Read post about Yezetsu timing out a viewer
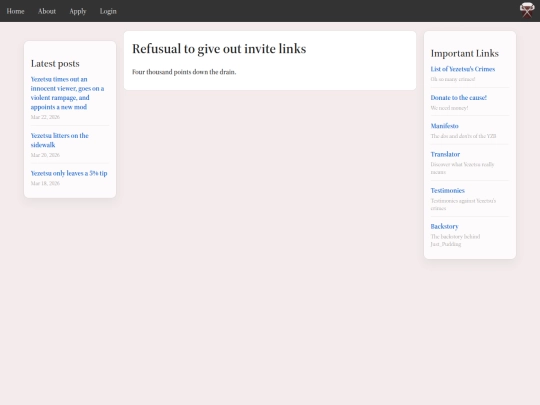The image size is (540, 405). 68,93
